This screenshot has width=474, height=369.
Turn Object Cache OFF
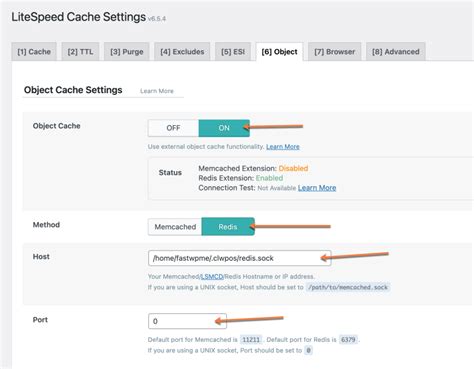click(x=173, y=128)
